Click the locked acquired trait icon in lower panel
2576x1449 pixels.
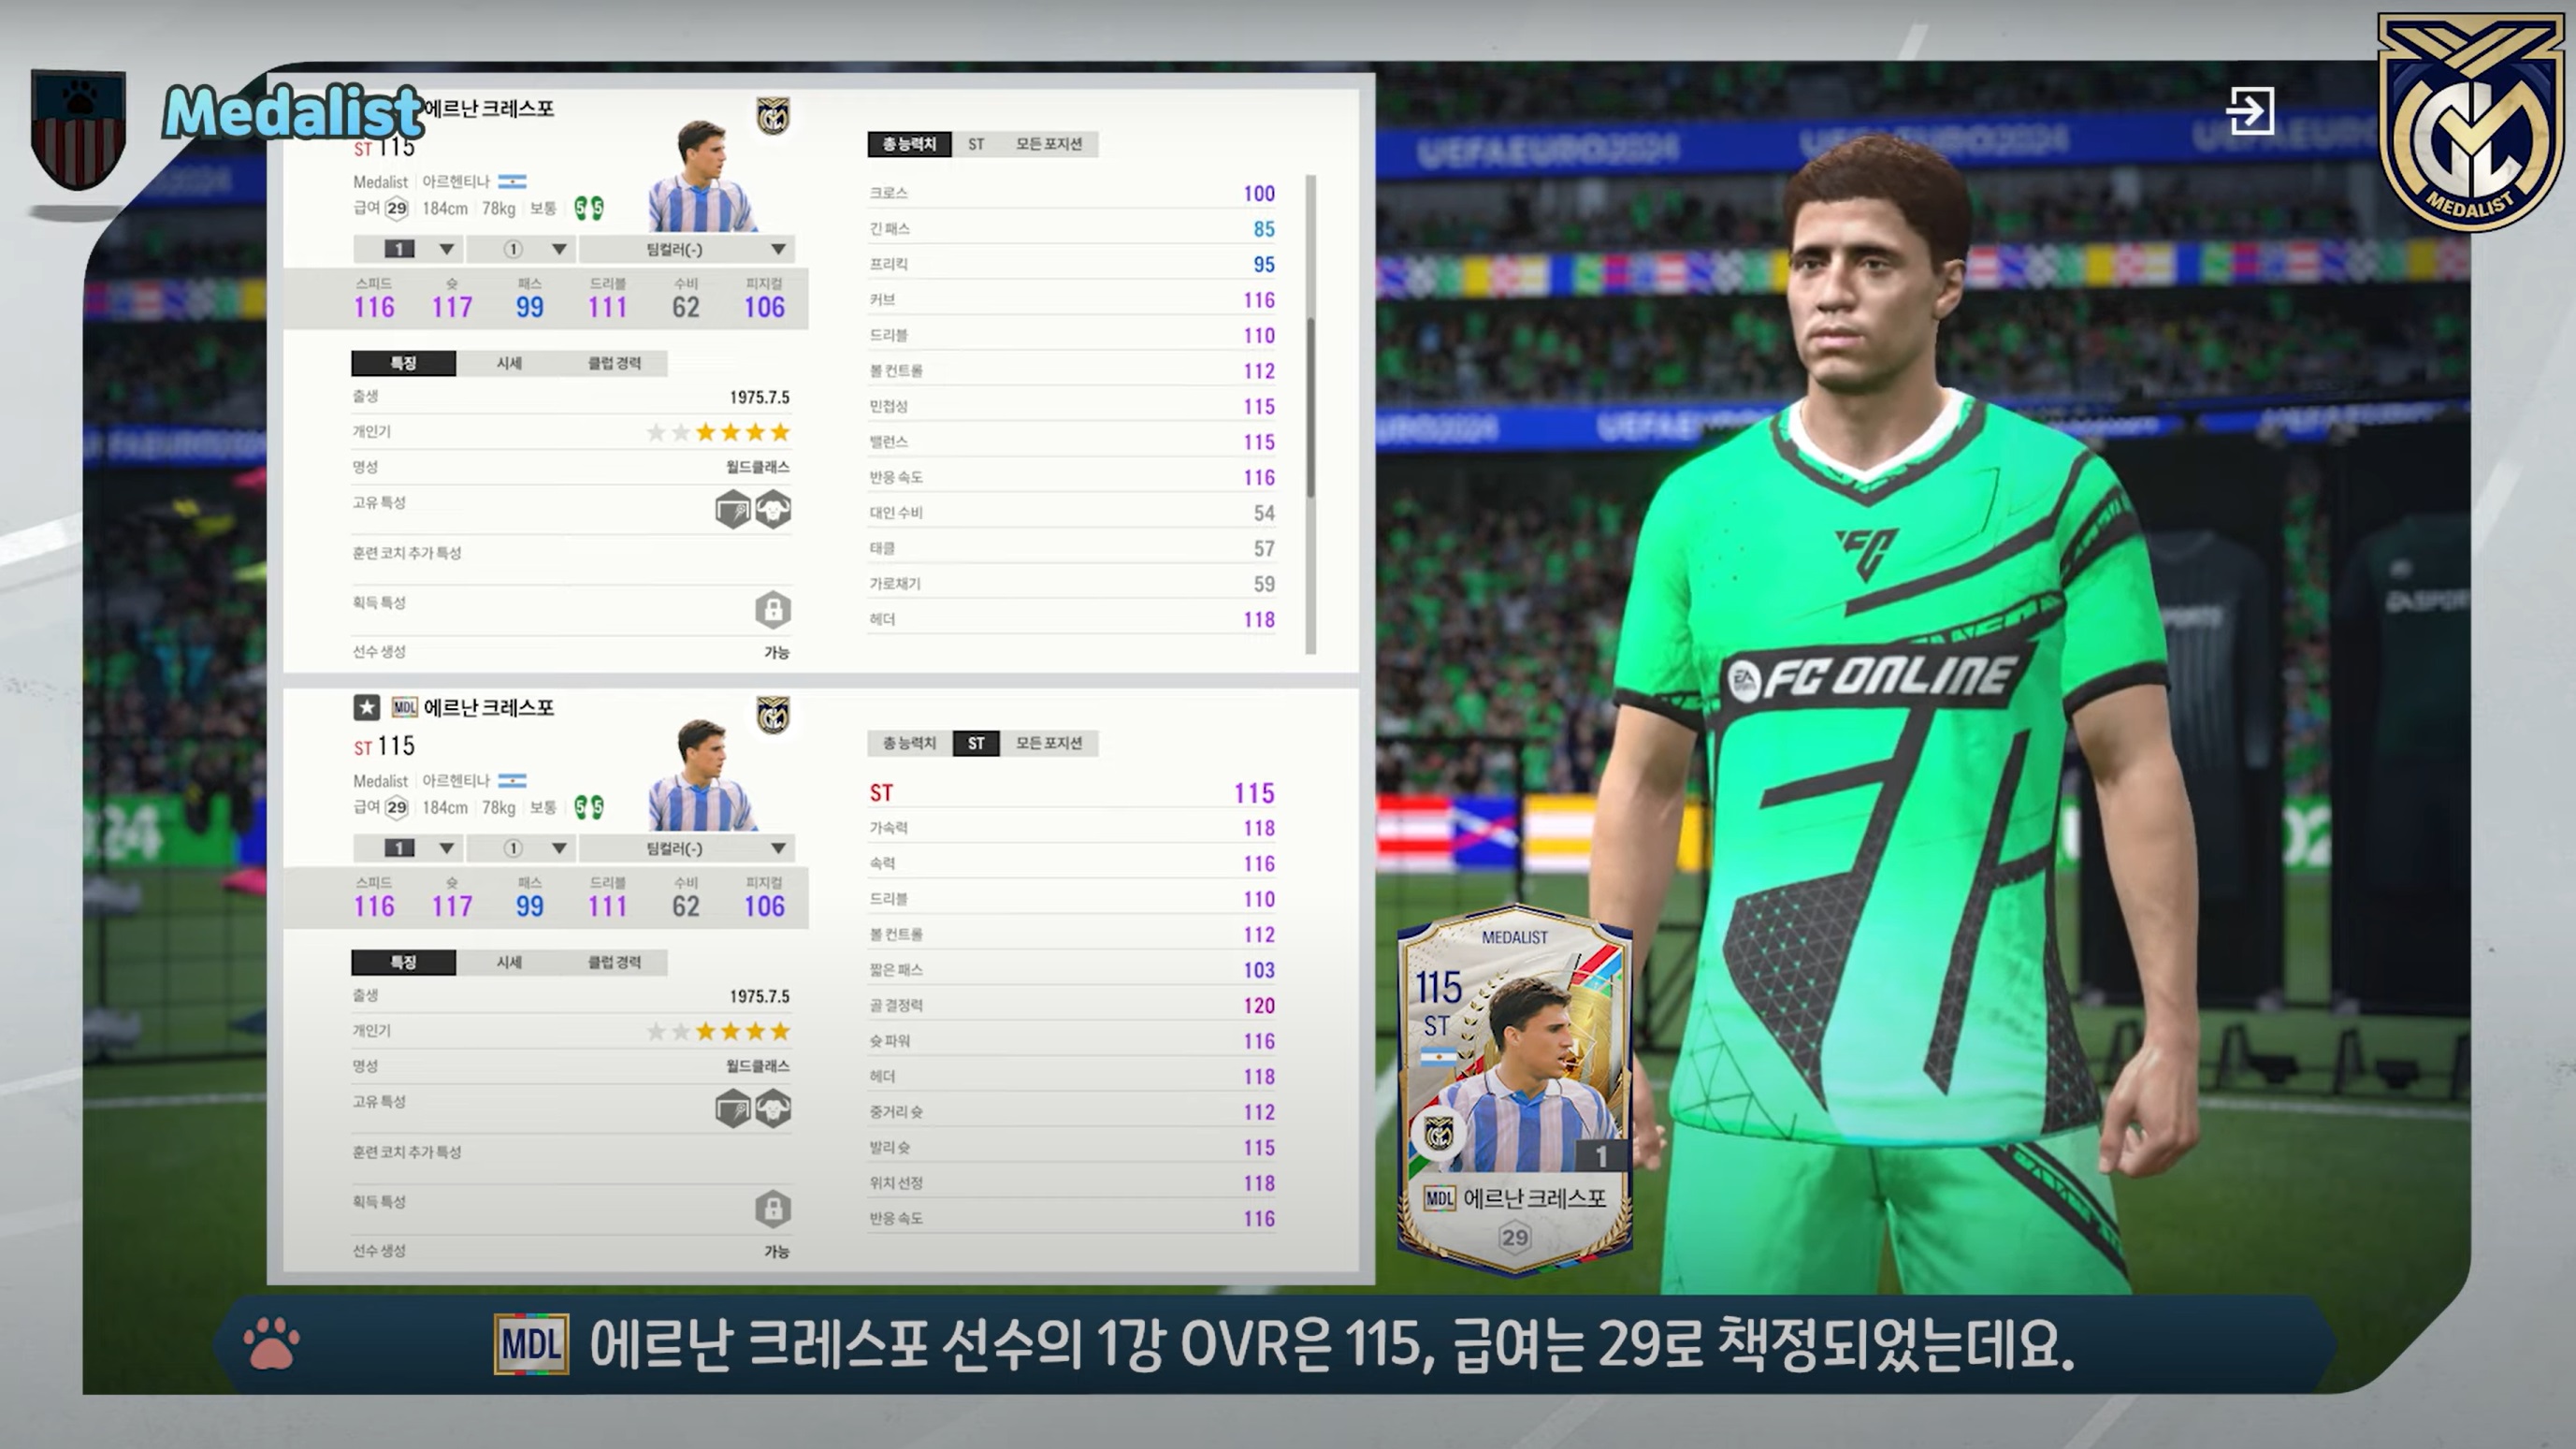(x=772, y=1208)
